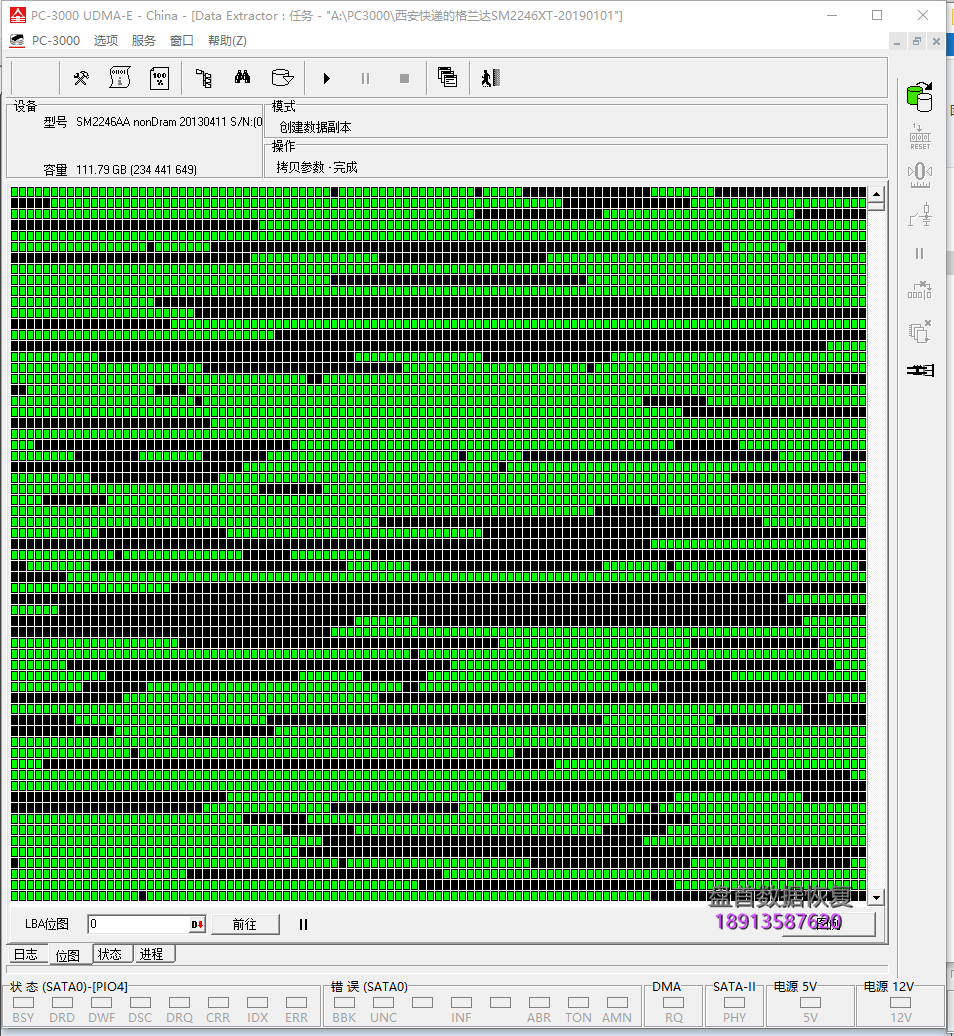
Task: Click the wrench and hammer tools icon
Action: coord(82,78)
